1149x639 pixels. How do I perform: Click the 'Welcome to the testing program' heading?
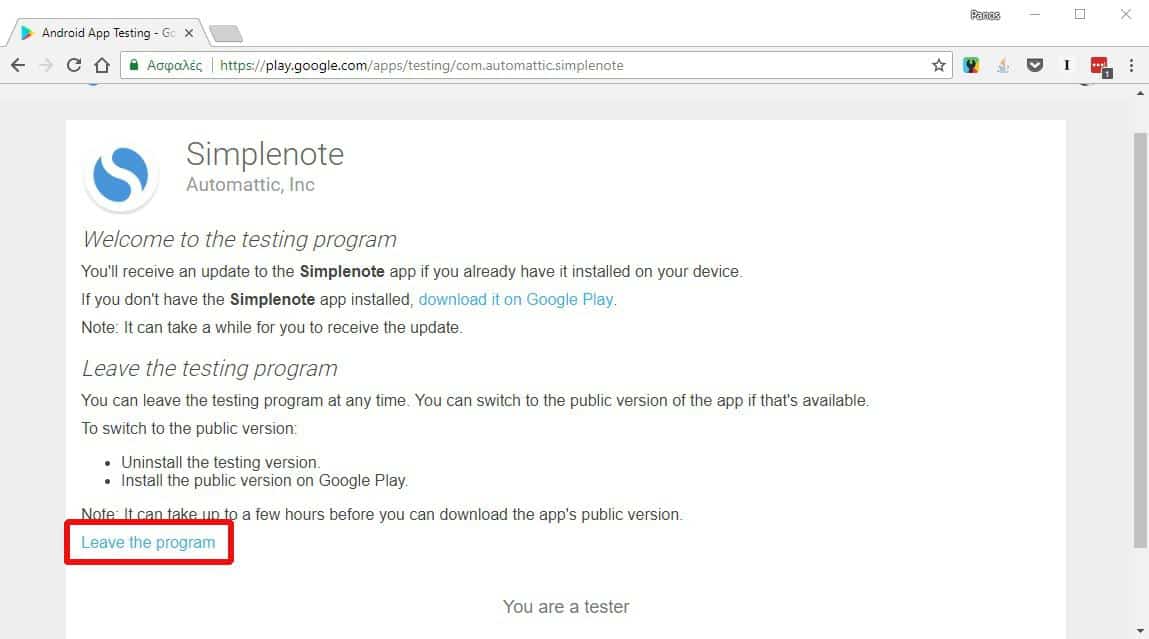coord(240,240)
